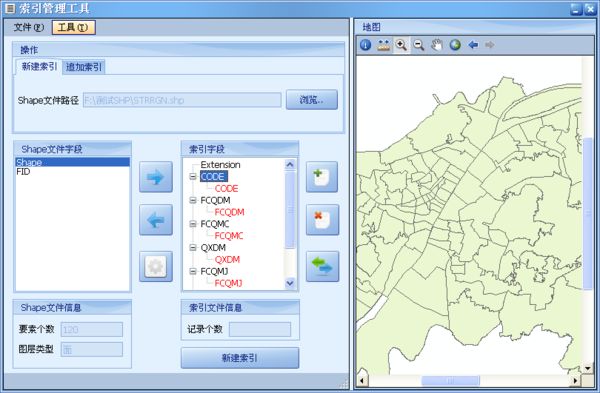Image resolution: width=600 pixels, height=393 pixels.
Task: Activate the zoom in magnifier
Action: (401, 45)
